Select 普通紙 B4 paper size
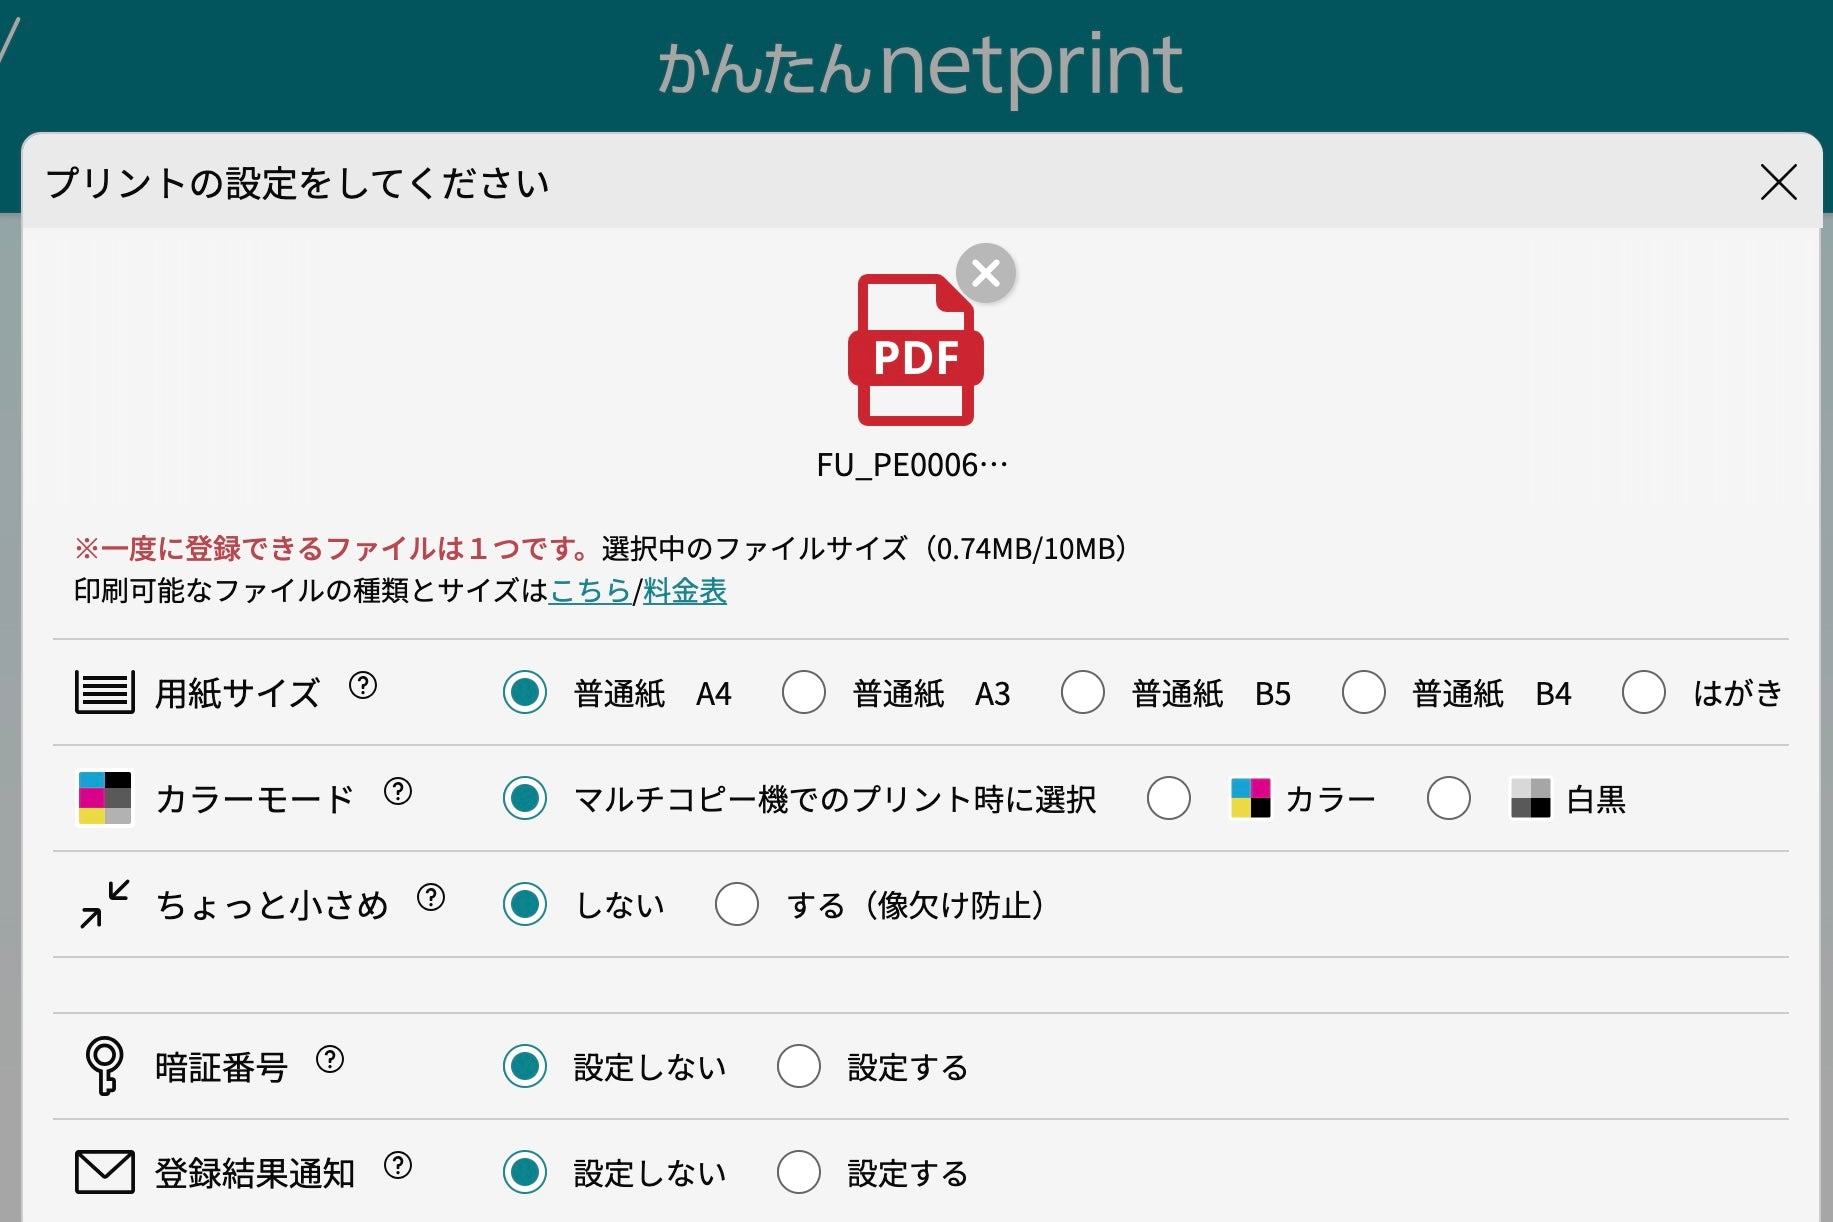The width and height of the screenshot is (1833, 1222). [x=1364, y=692]
